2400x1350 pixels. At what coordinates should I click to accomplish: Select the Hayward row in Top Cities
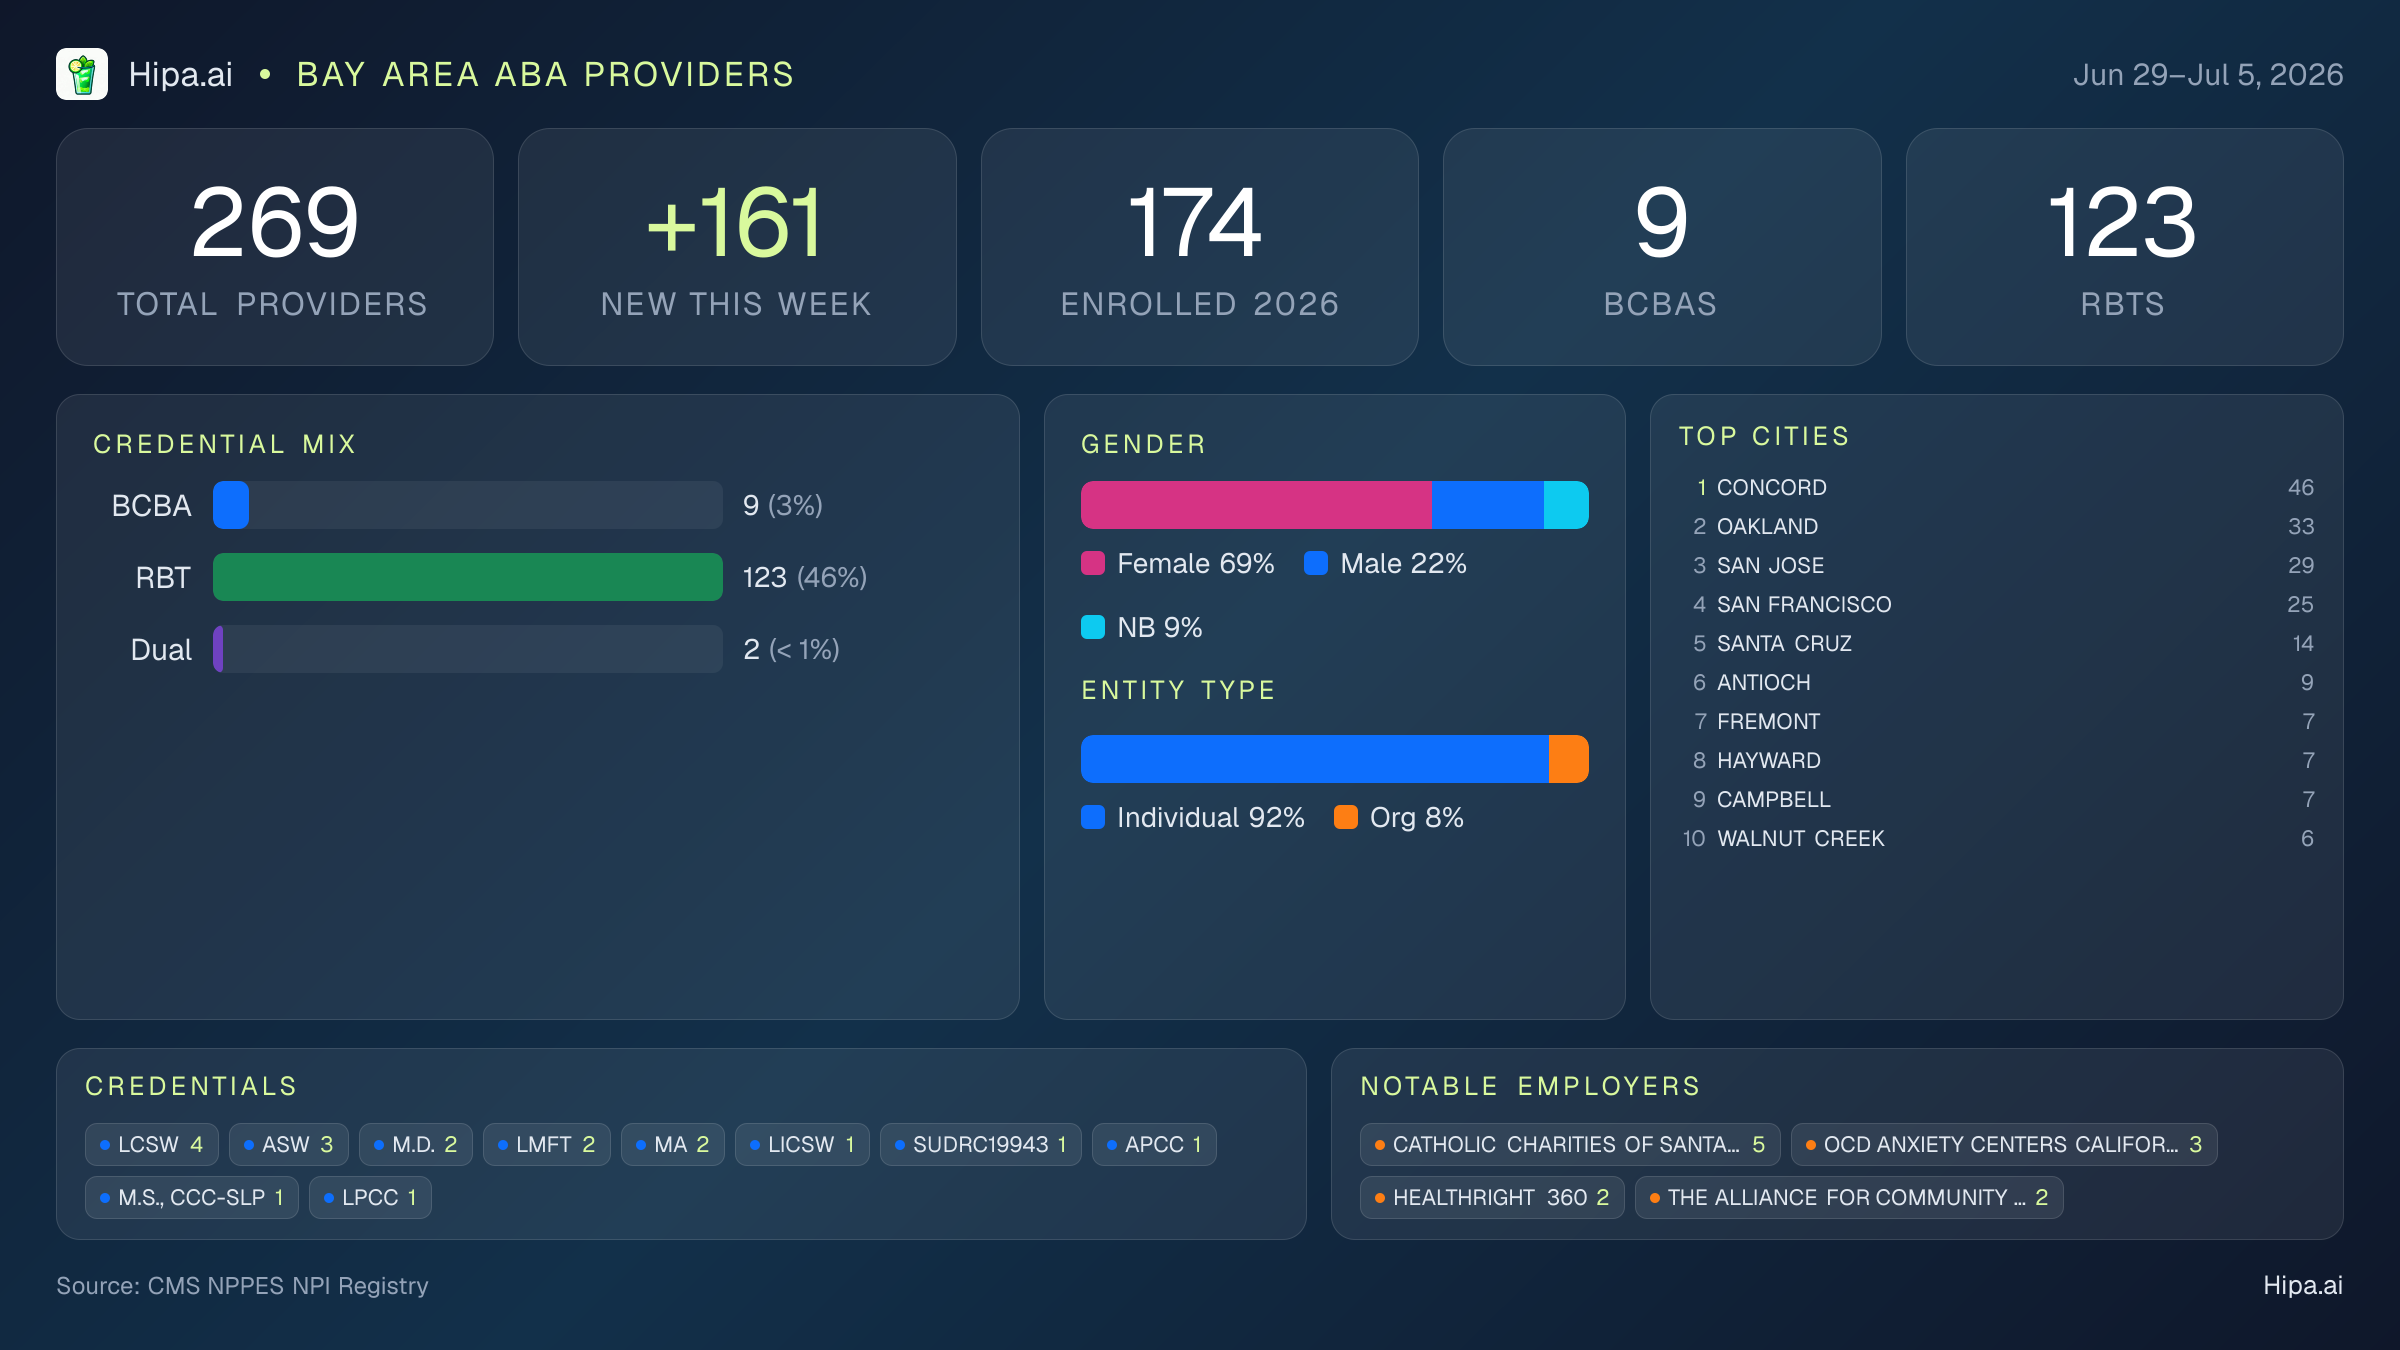[1997, 760]
